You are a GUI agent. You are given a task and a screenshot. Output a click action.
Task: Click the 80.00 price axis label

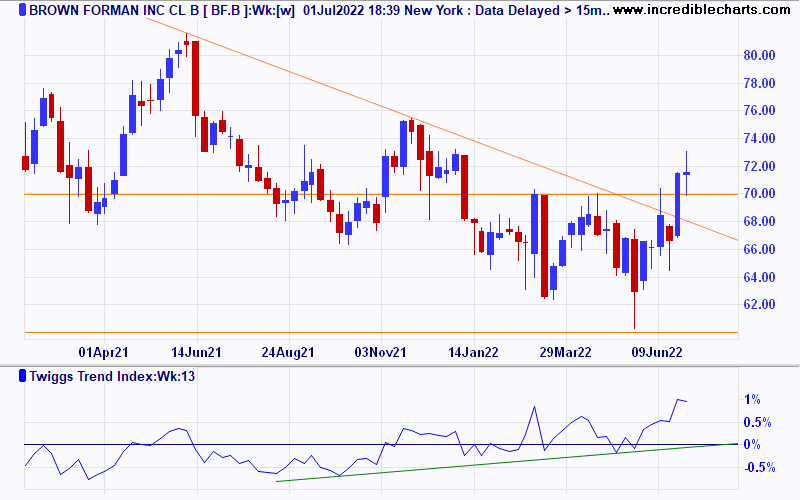[x=759, y=55]
